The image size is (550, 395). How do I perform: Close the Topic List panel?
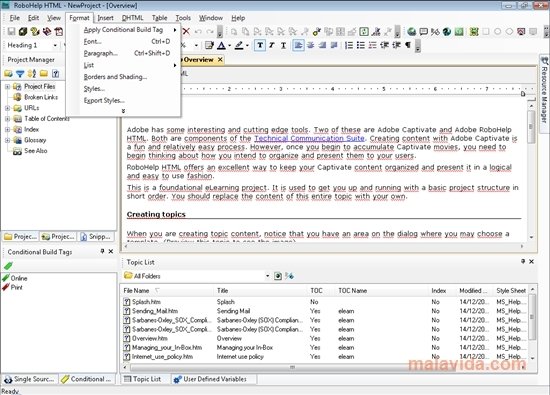pos(531,261)
